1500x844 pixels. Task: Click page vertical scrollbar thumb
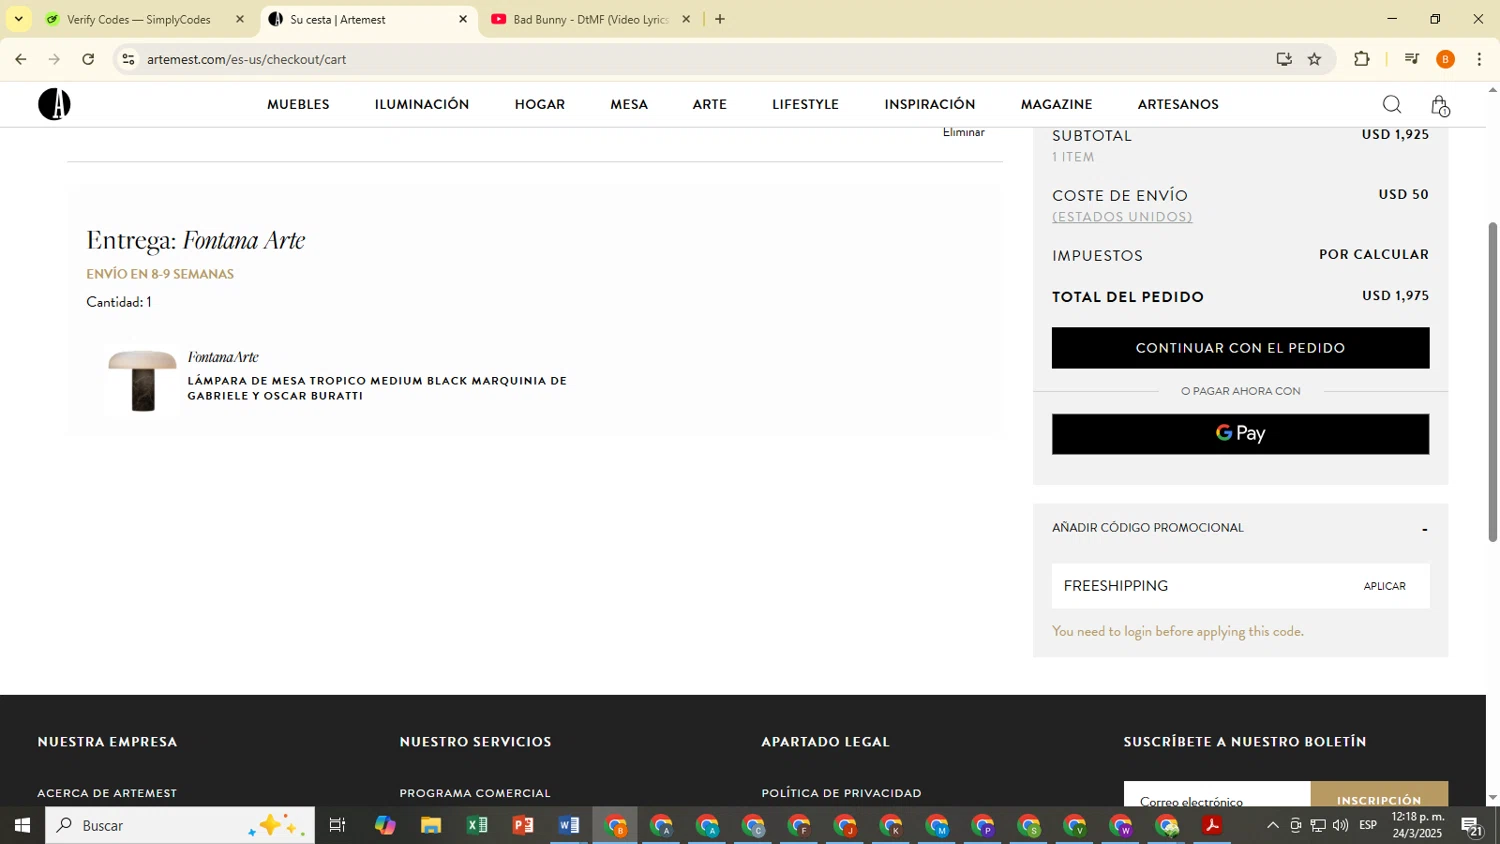click(x=1493, y=382)
